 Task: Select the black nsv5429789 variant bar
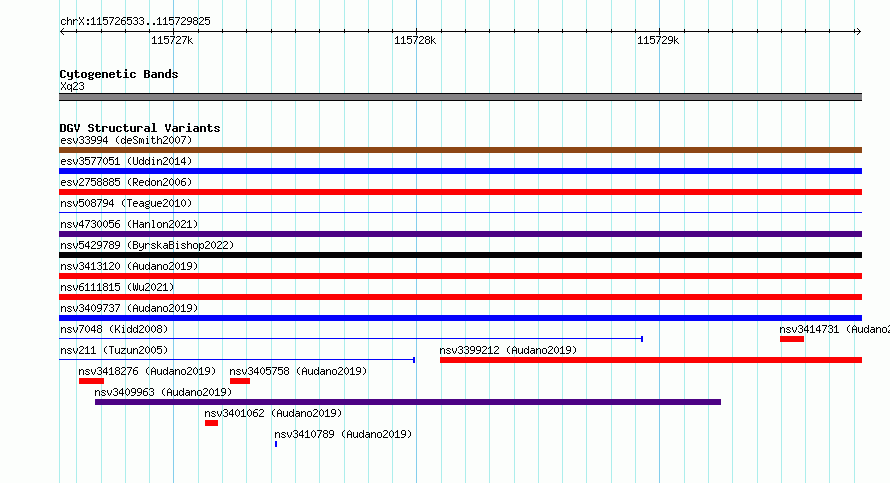pos(460,255)
